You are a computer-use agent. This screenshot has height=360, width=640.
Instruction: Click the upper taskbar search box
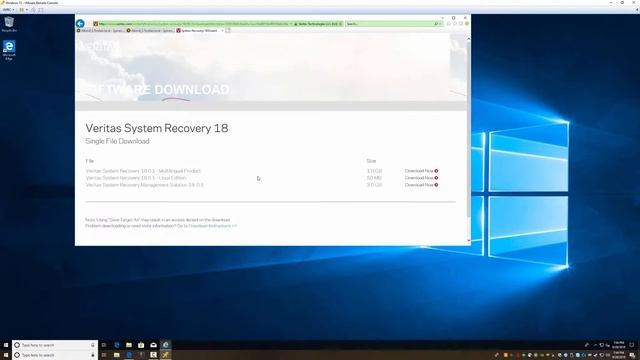55,345
